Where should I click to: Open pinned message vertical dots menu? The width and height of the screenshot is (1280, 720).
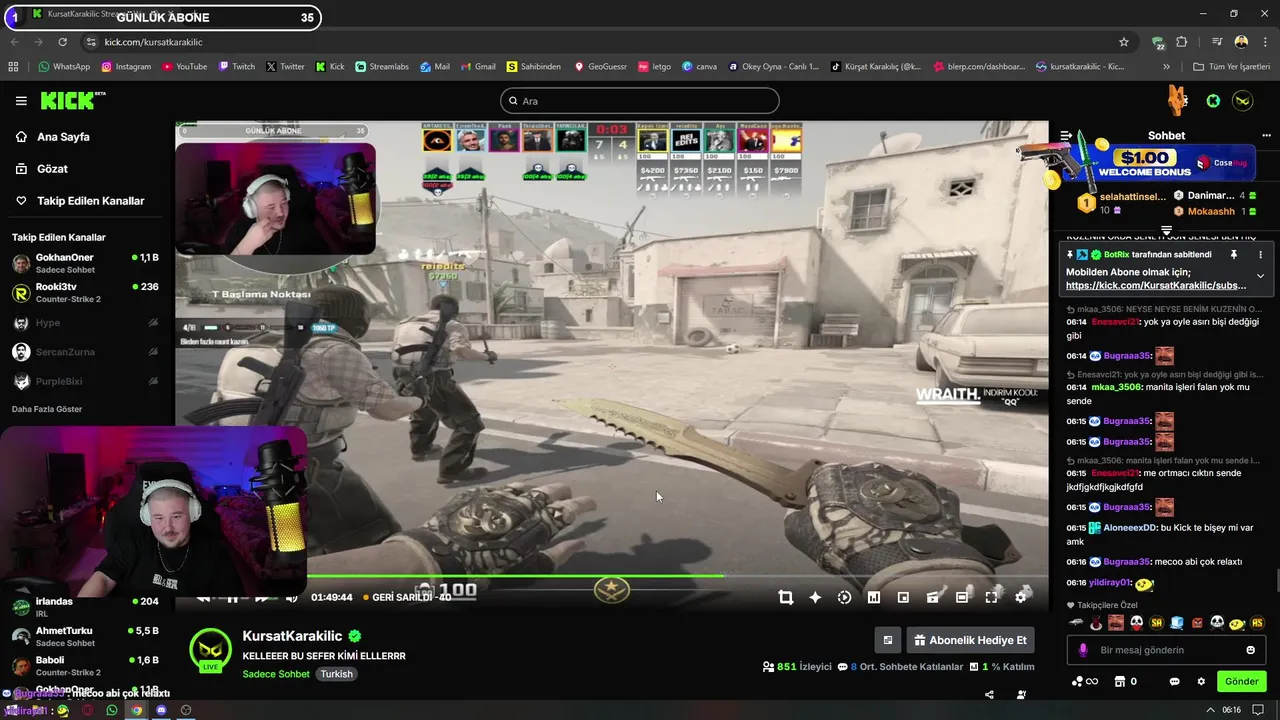coord(1260,255)
